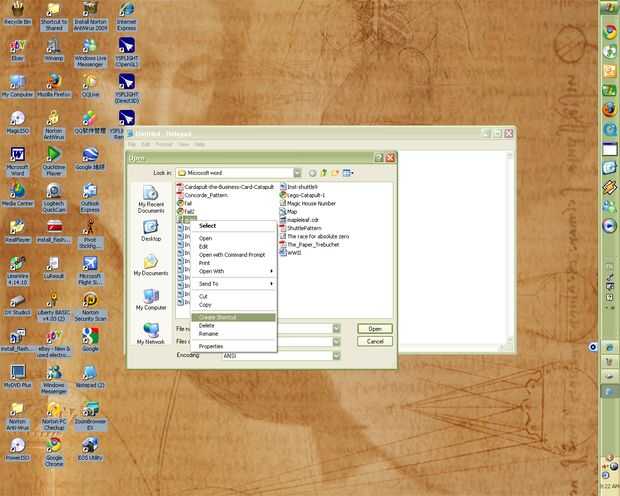
Task: Choose Copy in the context menu
Action: [233, 305]
